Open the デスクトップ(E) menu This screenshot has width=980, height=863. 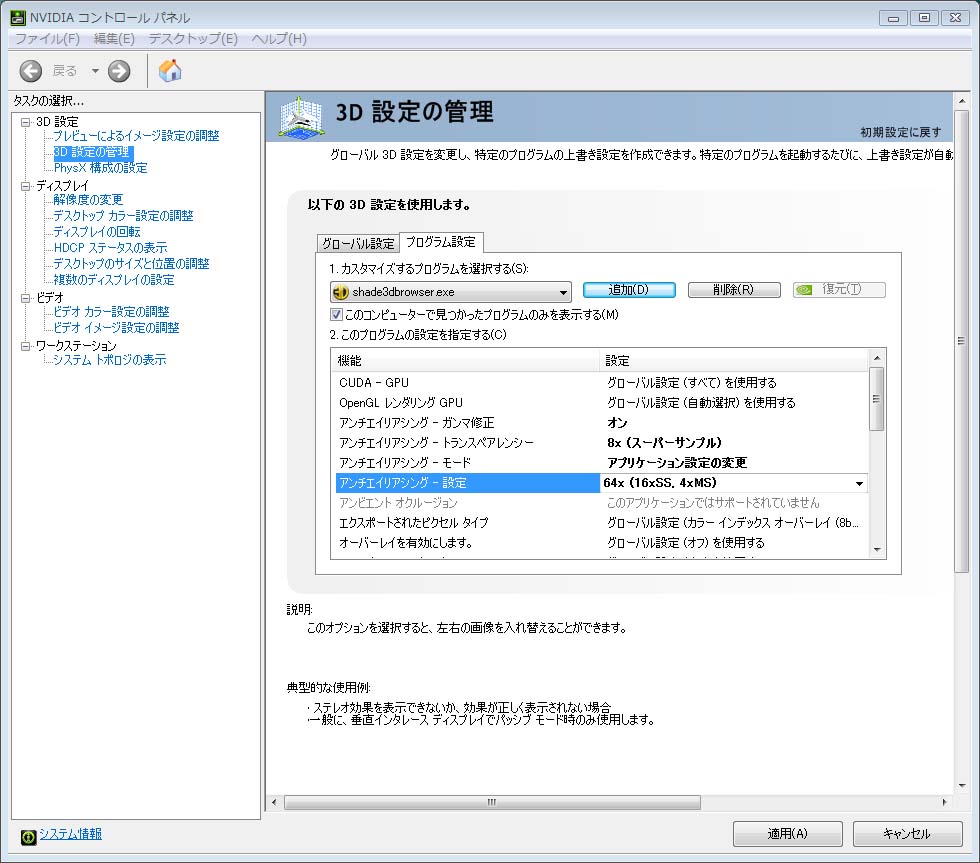click(192, 39)
